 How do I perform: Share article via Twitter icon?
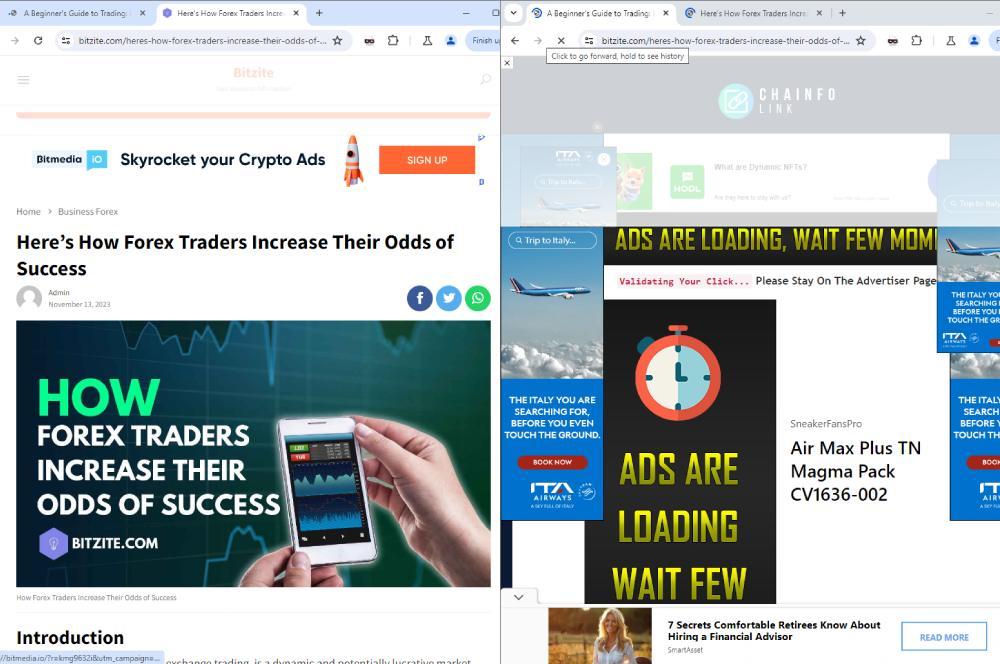[x=449, y=298]
